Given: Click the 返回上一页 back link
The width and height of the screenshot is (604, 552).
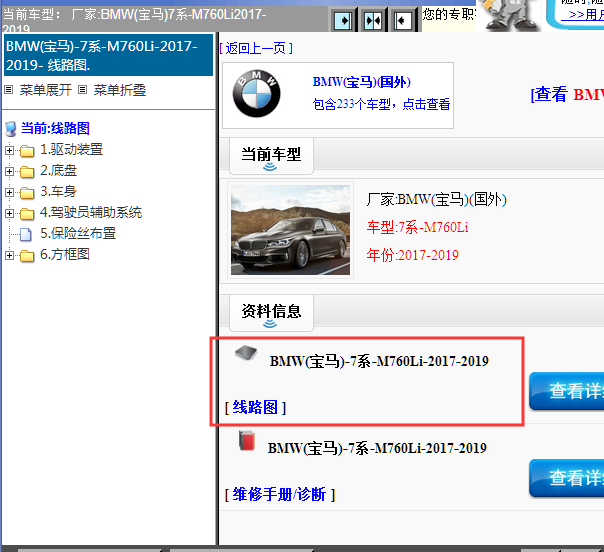Looking at the screenshot, I should (256, 49).
